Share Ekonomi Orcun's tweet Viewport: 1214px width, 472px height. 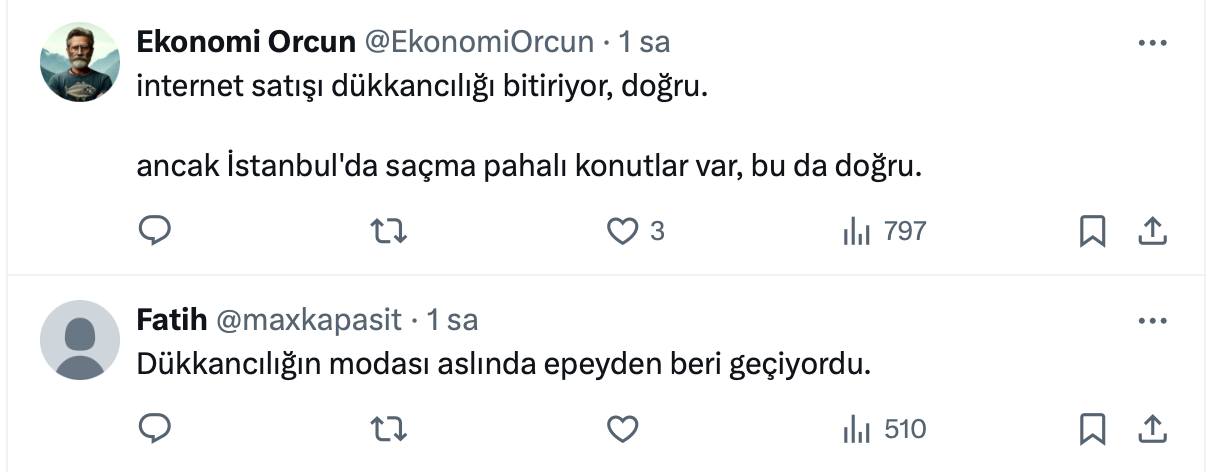(1152, 232)
